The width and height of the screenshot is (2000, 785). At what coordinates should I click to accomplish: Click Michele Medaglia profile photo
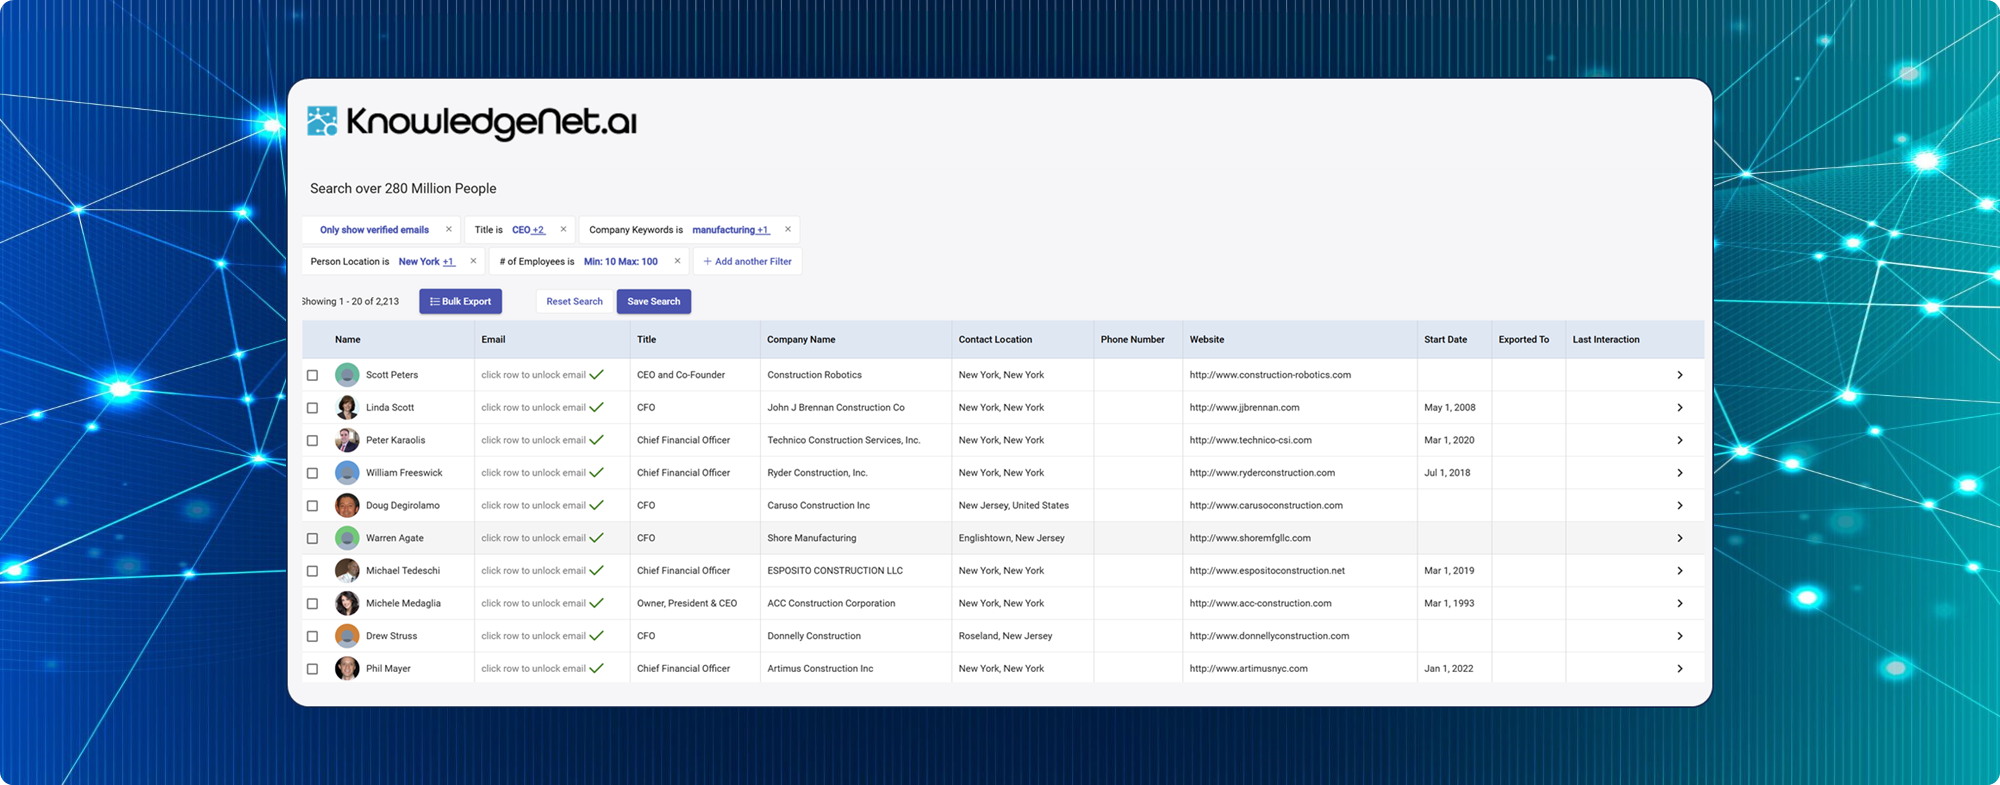(347, 603)
